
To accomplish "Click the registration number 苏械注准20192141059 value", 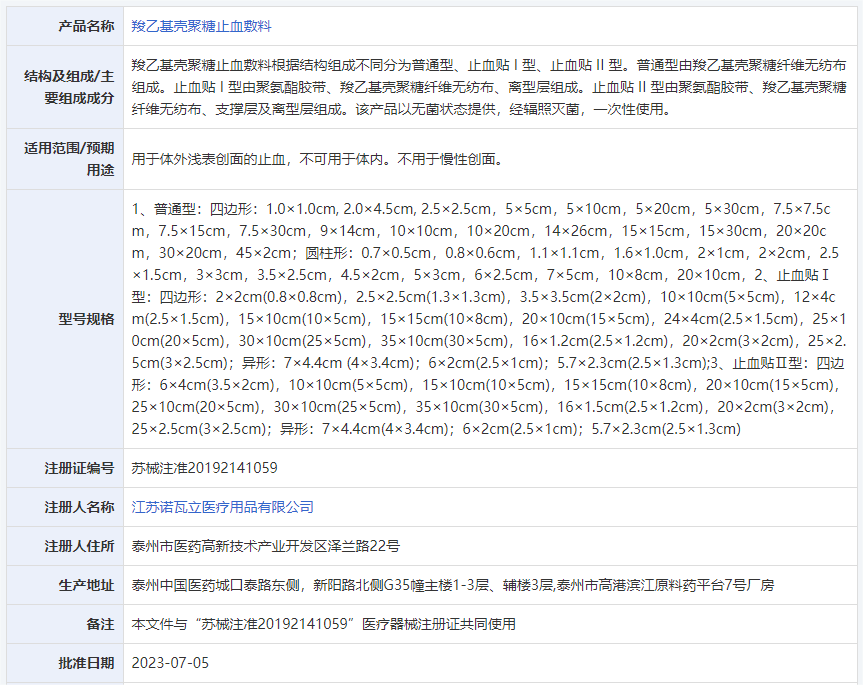I will (x=204, y=468).
